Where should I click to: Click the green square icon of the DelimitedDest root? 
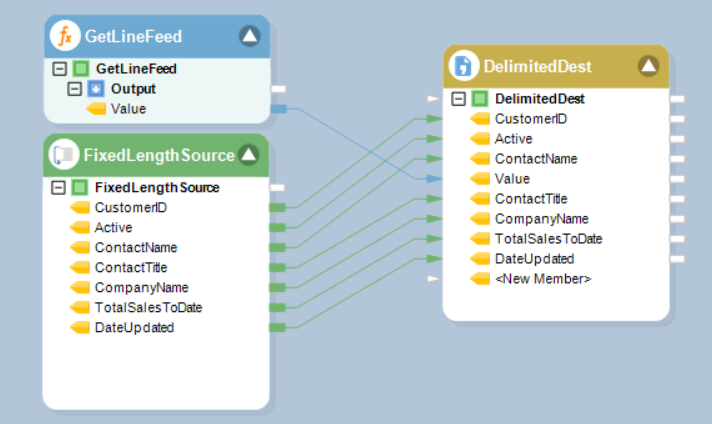pyautogui.click(x=480, y=99)
